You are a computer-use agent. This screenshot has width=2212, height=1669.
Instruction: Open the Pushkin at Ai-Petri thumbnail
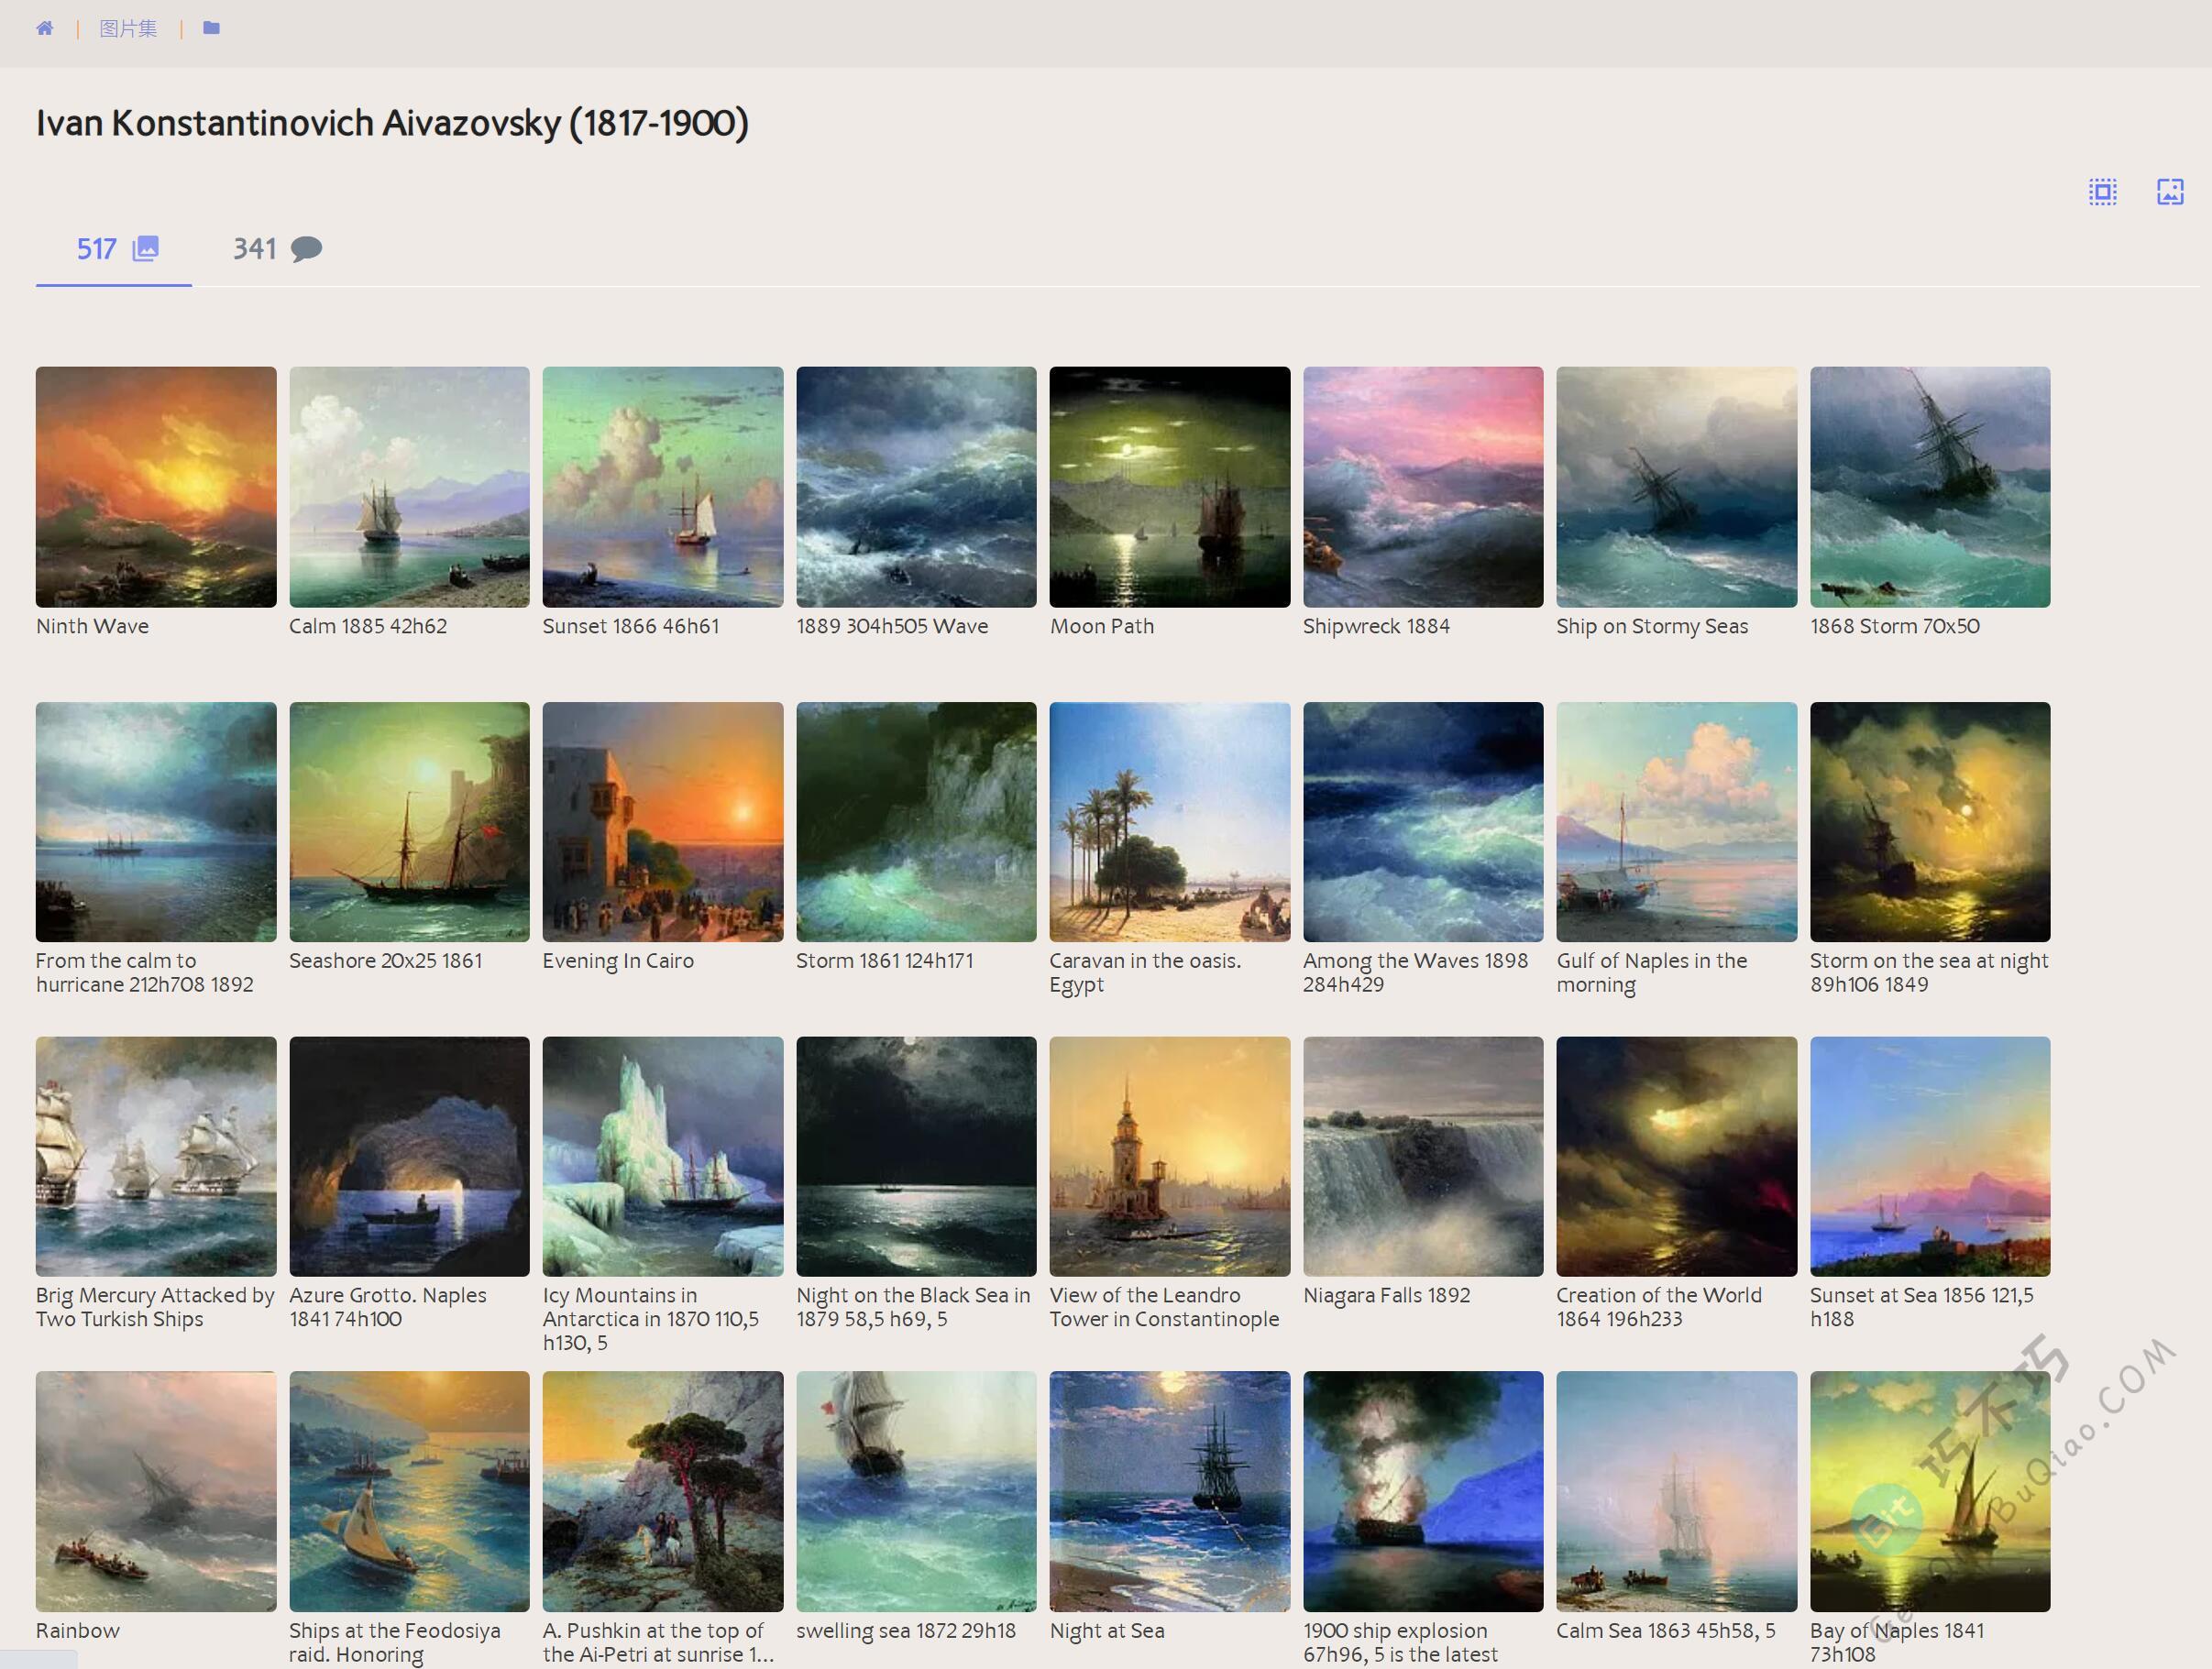click(663, 1491)
